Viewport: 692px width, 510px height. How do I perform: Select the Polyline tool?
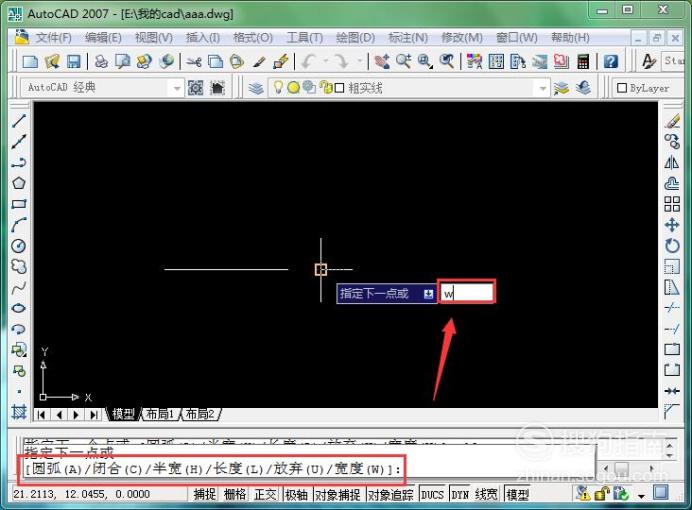(x=19, y=163)
